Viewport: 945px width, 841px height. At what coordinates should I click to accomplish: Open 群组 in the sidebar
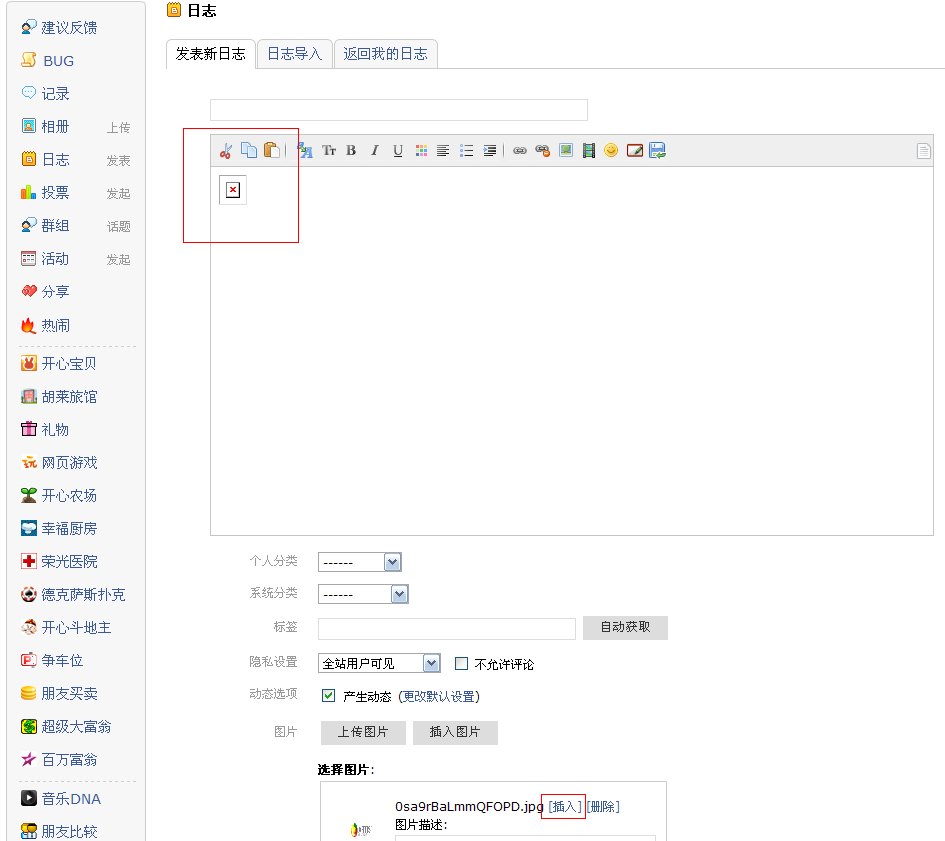55,225
